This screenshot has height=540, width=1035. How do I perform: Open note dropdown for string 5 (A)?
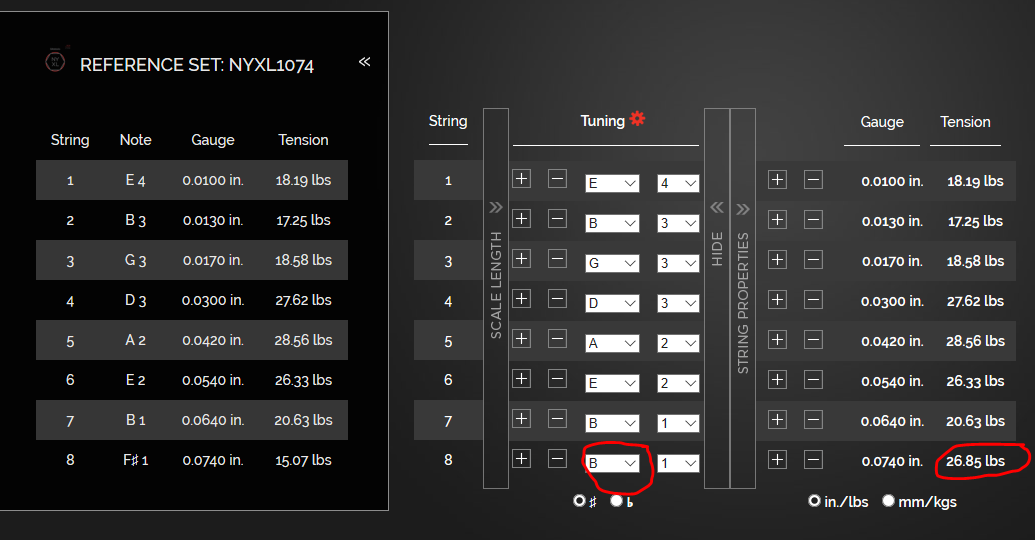point(612,343)
